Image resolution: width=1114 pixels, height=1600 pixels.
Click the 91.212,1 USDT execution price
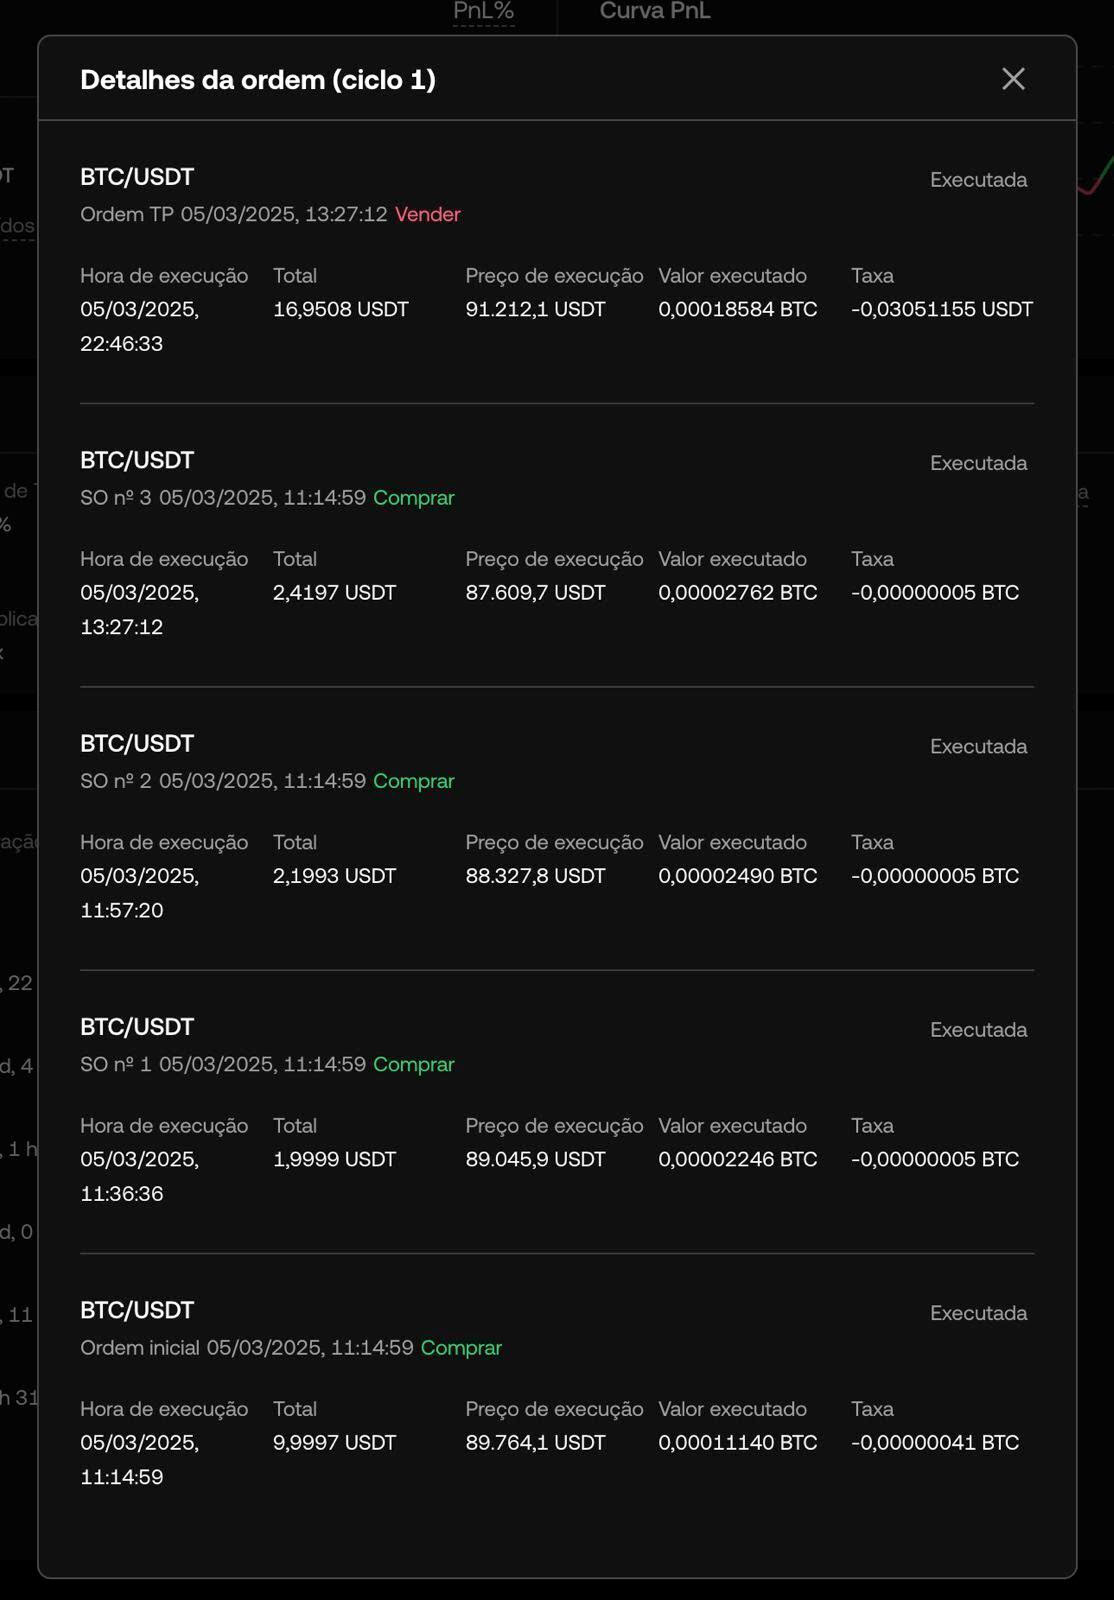coord(535,309)
